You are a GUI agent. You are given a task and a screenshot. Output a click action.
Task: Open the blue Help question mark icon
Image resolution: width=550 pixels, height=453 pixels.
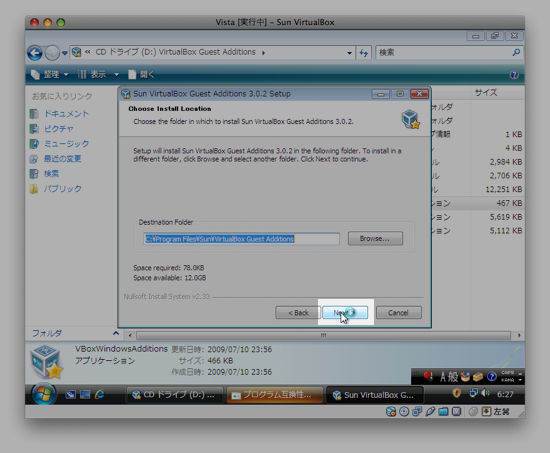point(514,75)
